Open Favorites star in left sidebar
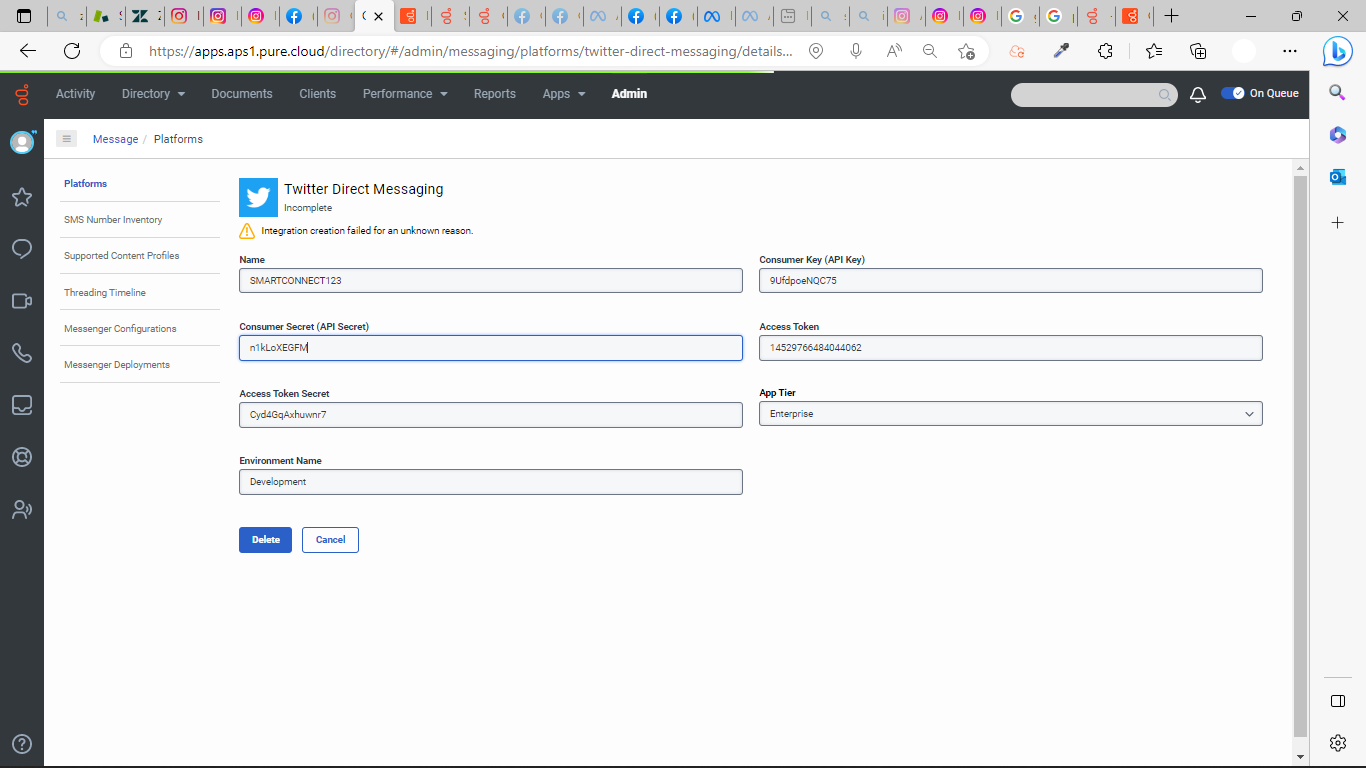Viewport: 1366px width, 768px height. point(22,197)
